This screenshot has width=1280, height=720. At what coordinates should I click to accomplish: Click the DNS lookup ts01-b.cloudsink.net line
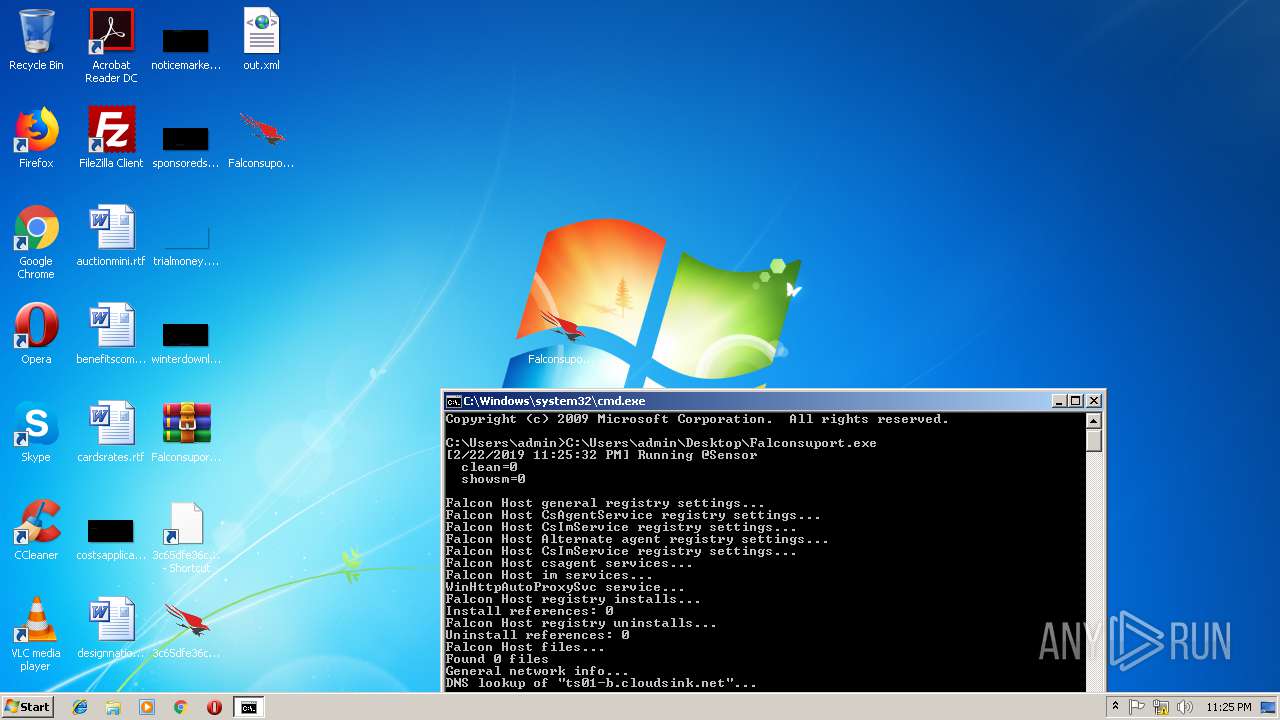pos(601,683)
